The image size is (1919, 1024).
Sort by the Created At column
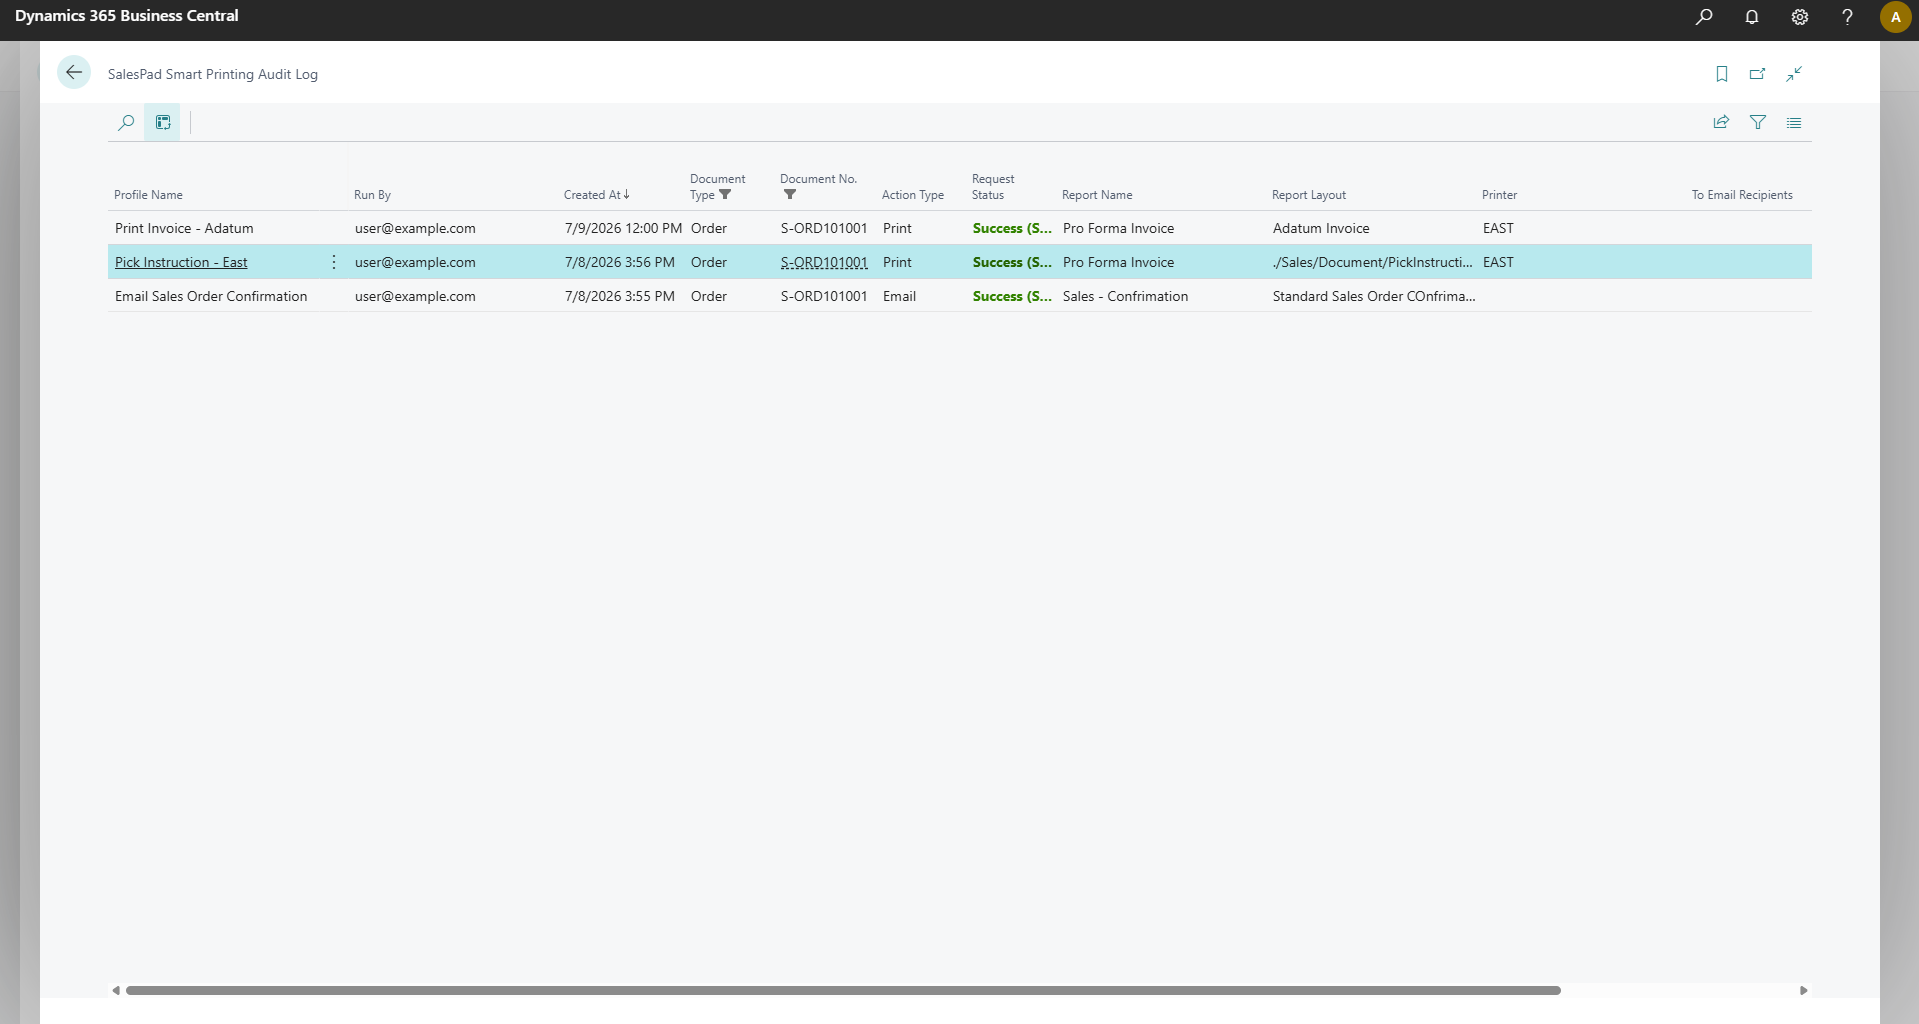click(597, 195)
